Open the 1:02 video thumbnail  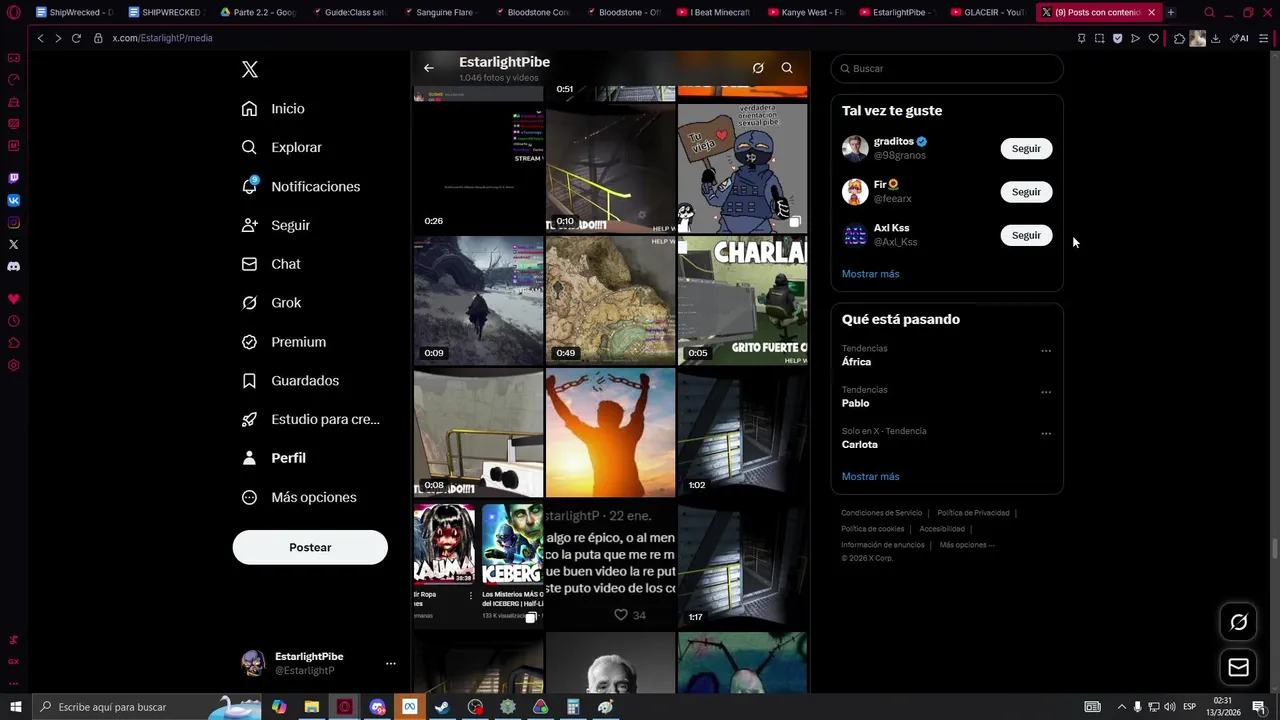click(x=742, y=433)
